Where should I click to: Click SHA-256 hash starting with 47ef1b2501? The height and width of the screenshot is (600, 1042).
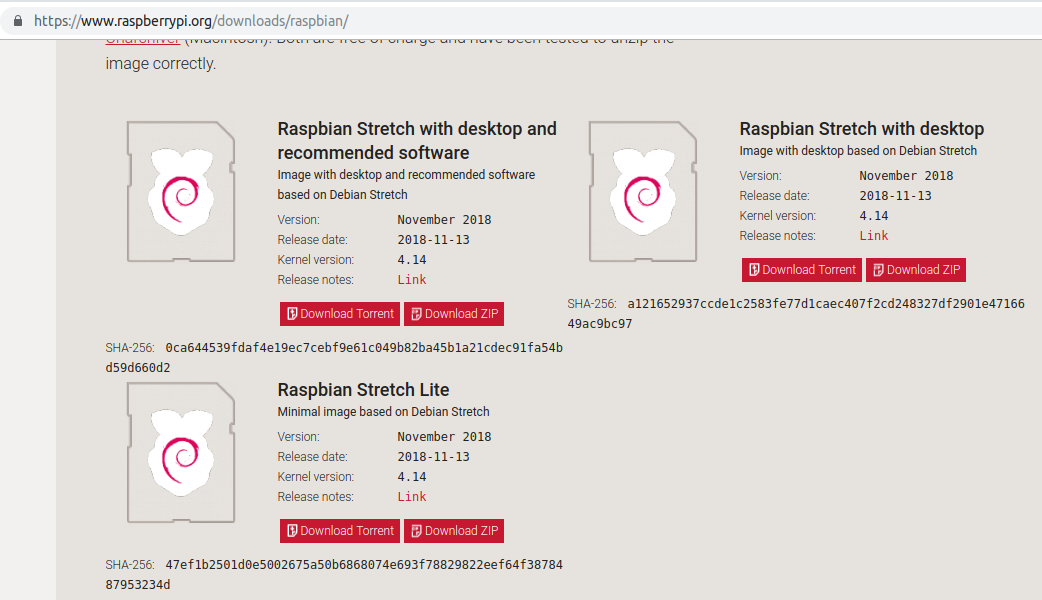point(334,575)
